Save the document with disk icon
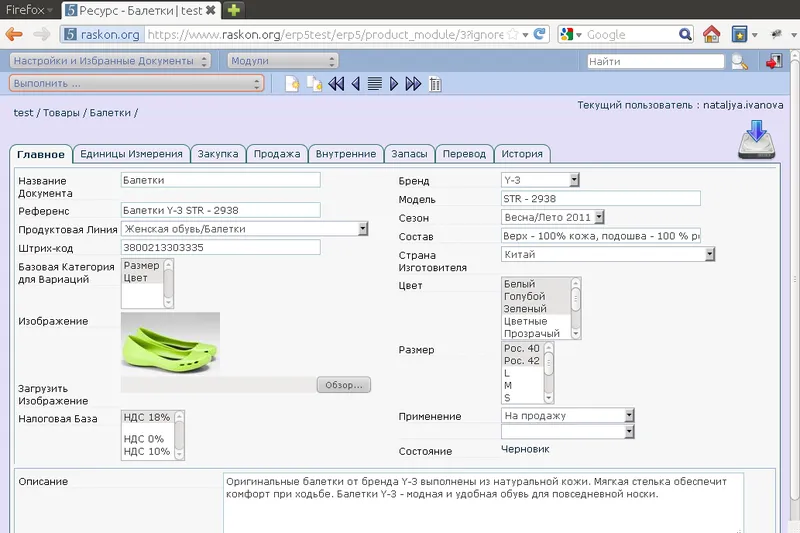 tap(757, 141)
